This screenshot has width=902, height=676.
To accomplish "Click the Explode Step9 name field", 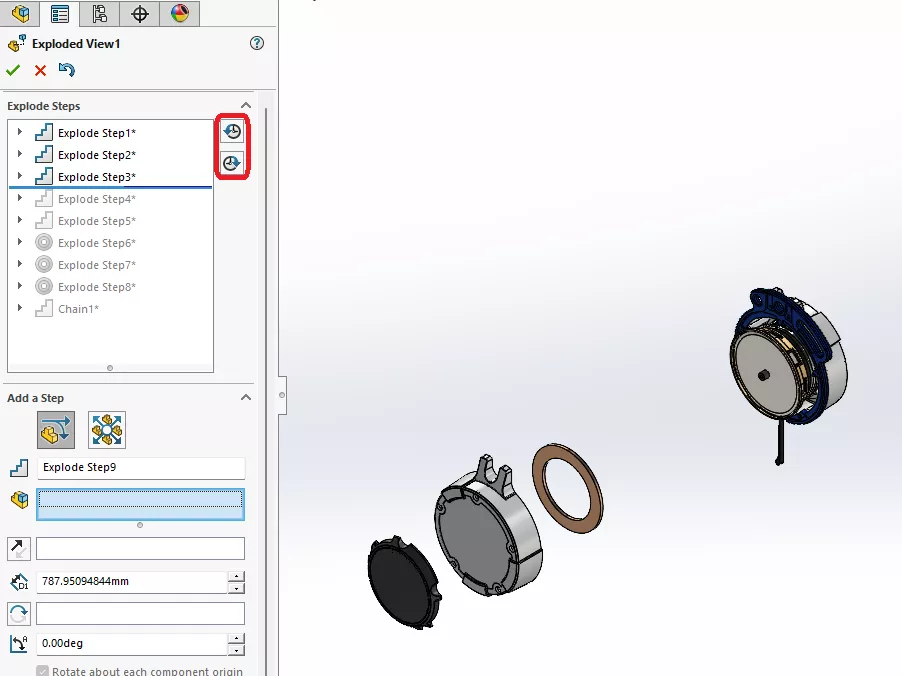I will point(140,468).
